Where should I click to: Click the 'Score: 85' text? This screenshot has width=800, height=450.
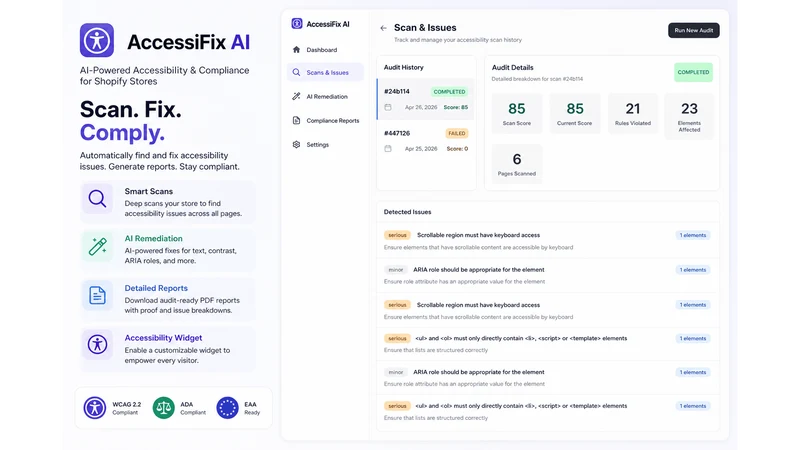(x=456, y=107)
